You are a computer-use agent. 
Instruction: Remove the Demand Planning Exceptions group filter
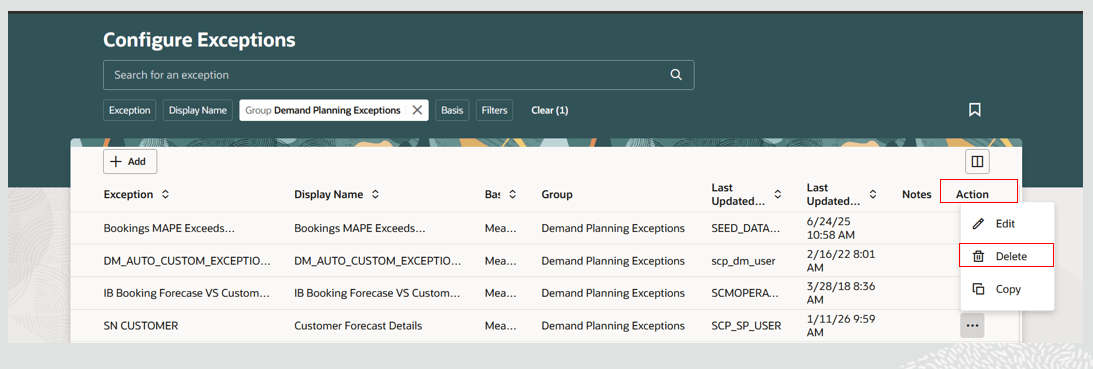[417, 110]
